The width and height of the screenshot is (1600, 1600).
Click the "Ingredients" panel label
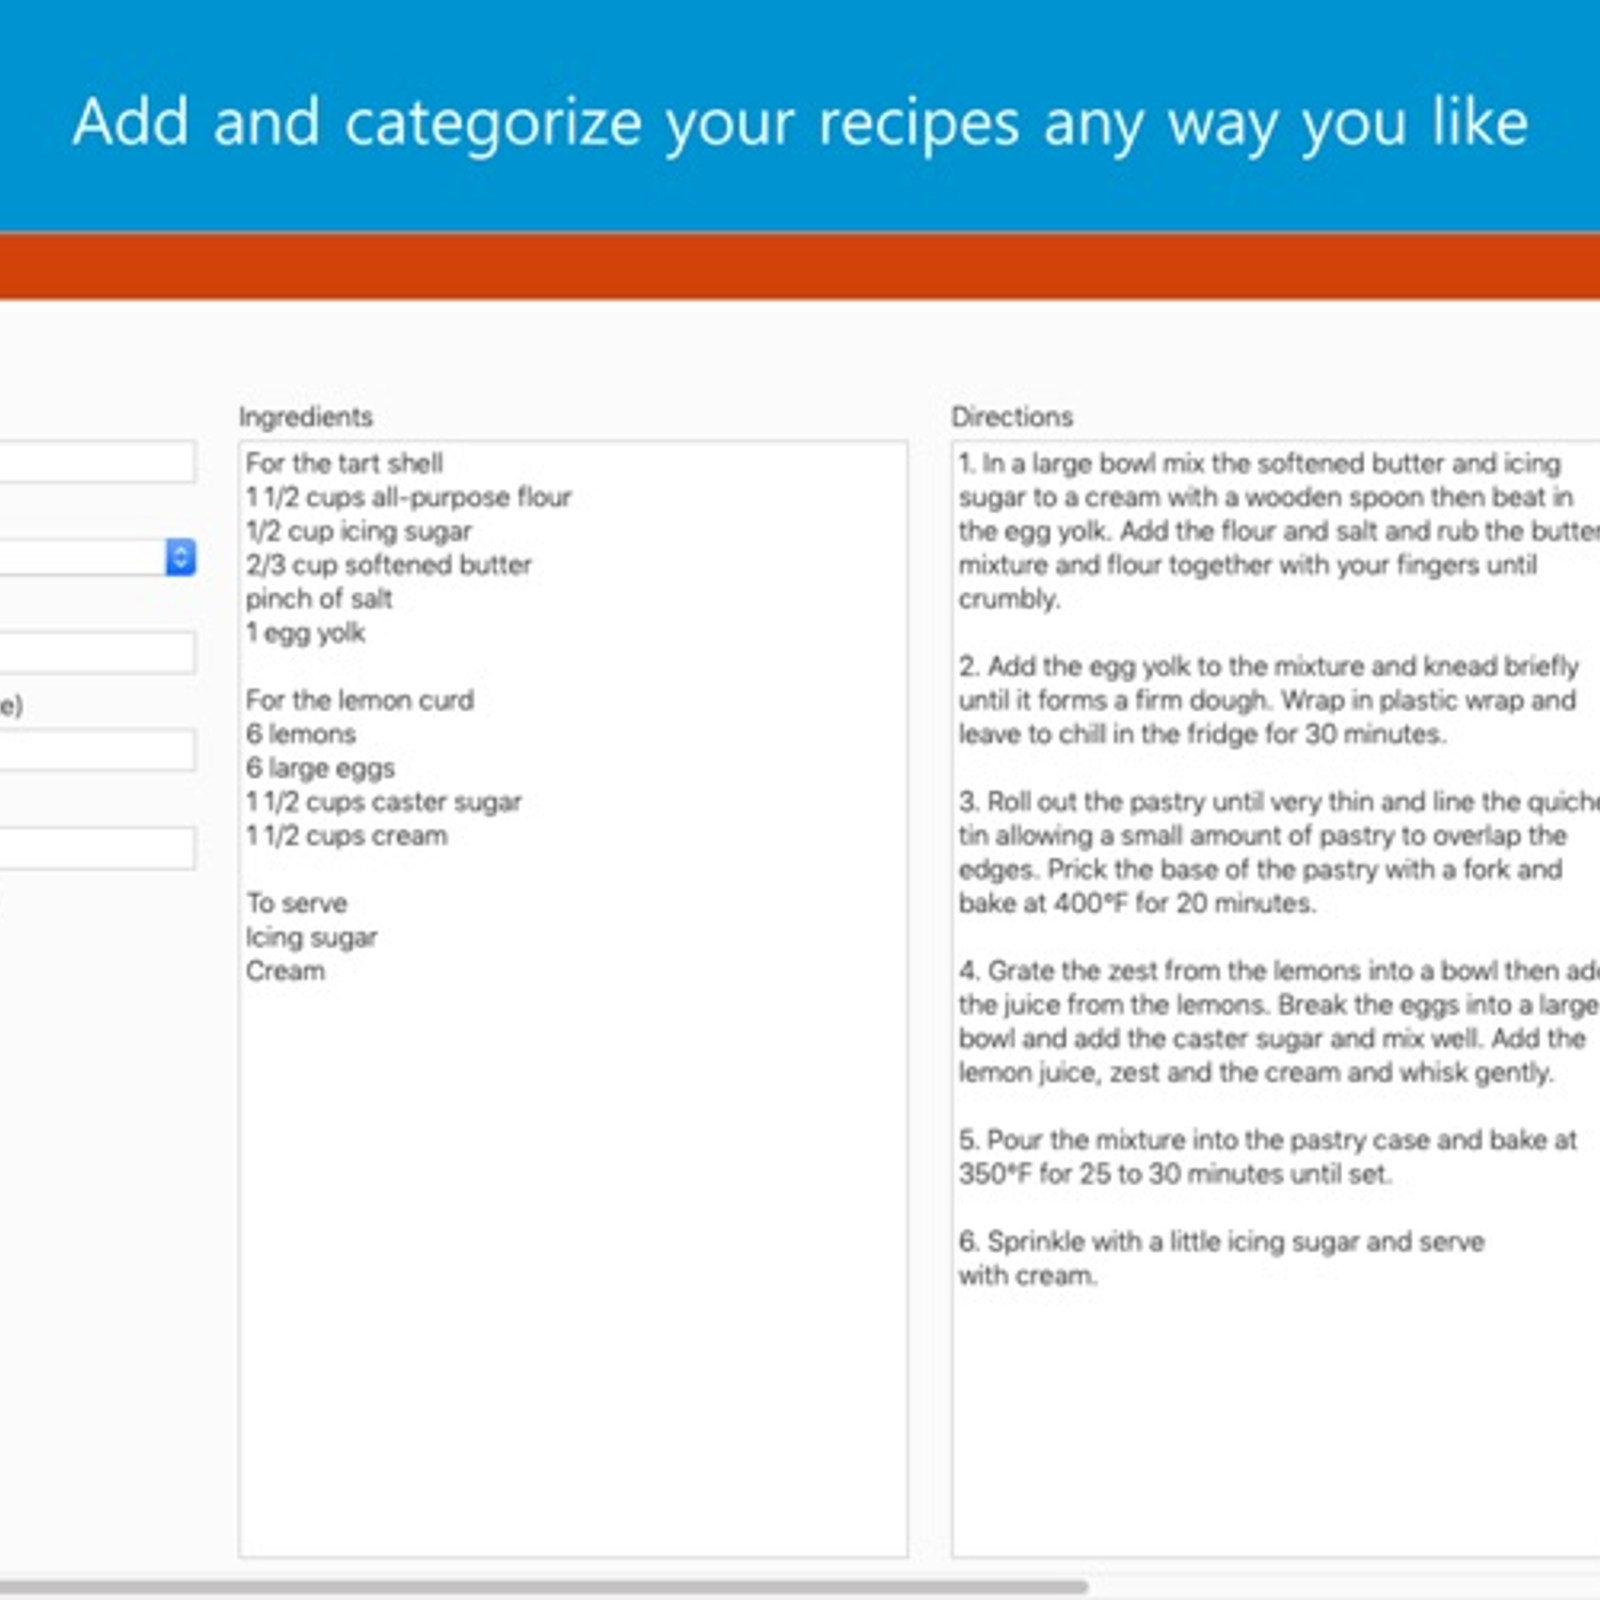click(x=306, y=418)
